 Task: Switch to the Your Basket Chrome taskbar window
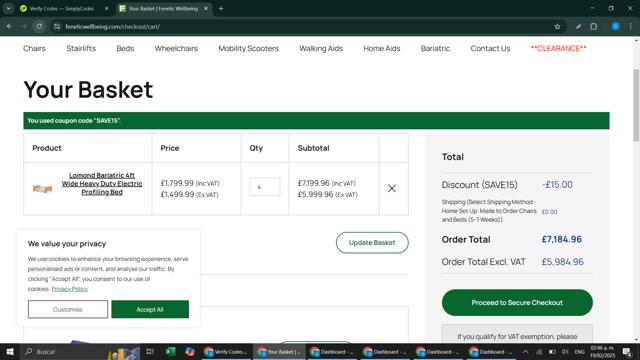279,351
